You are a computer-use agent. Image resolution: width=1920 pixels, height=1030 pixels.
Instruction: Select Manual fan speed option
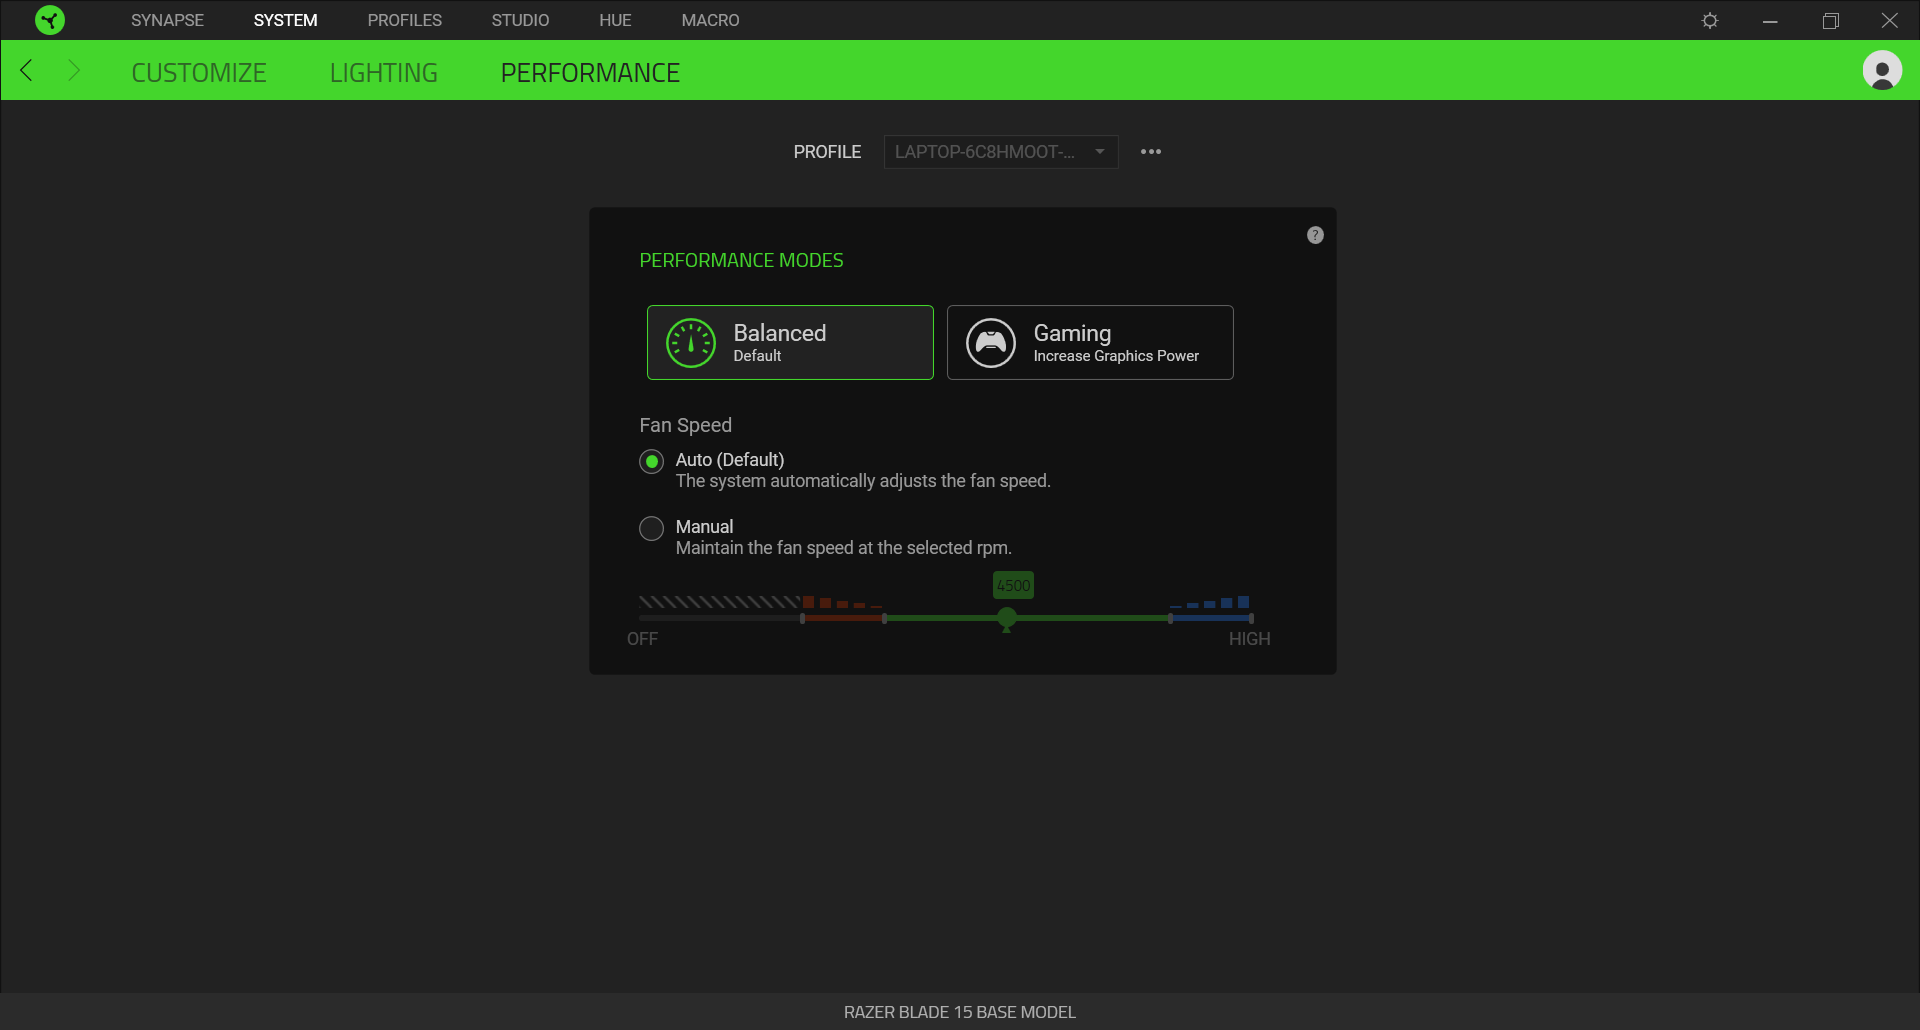point(651,528)
